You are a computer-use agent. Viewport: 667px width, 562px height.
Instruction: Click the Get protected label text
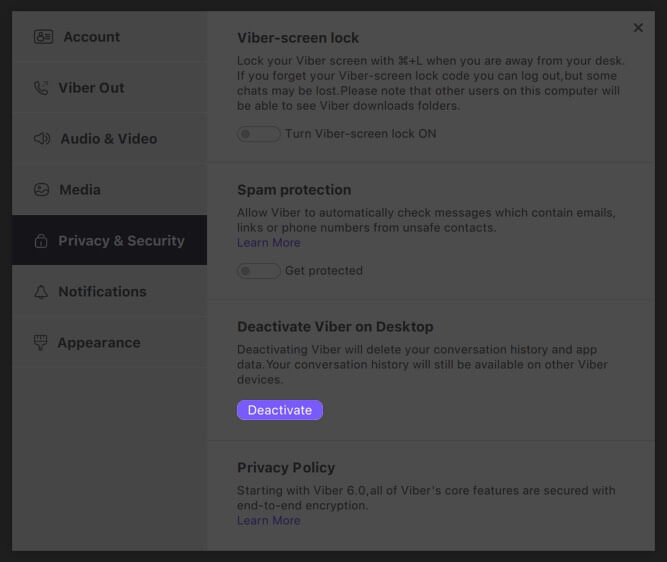324,271
